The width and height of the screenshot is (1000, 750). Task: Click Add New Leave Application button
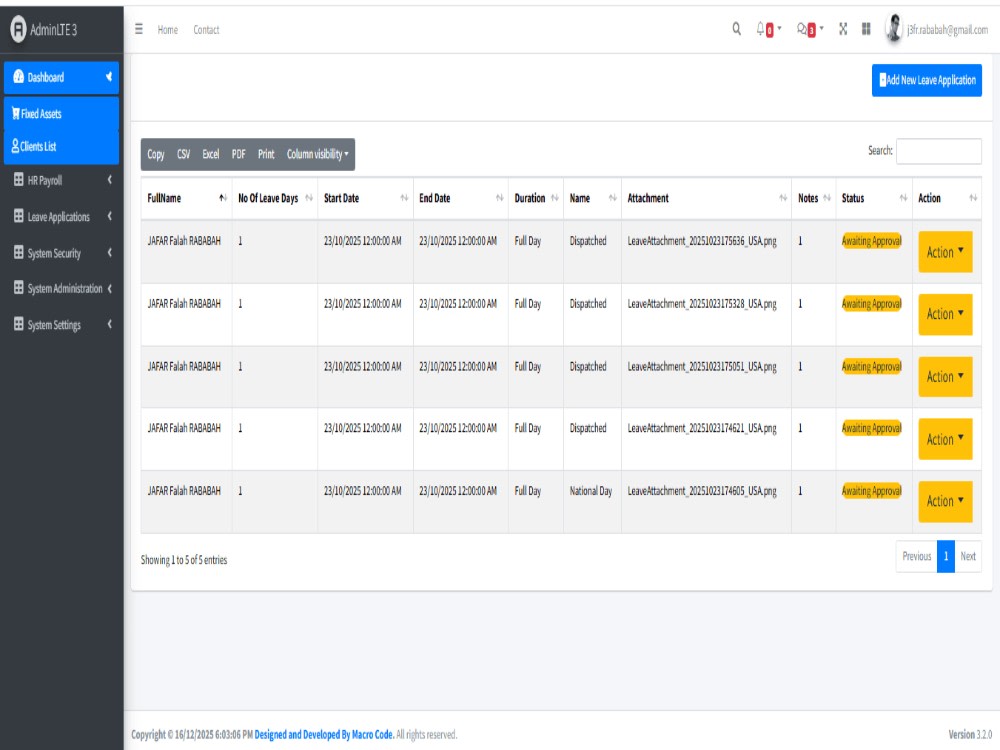[927, 80]
